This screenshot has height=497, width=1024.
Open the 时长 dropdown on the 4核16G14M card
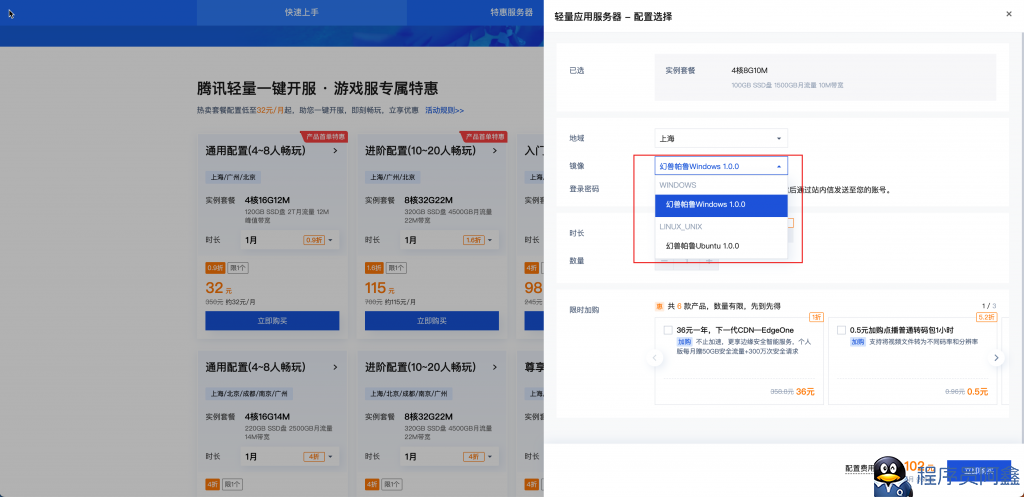290,457
